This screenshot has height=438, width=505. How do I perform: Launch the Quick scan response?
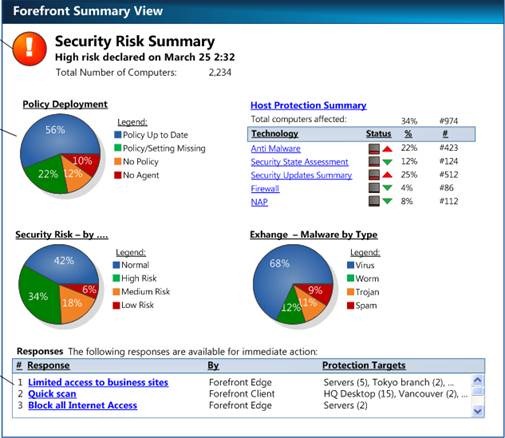coord(52,394)
